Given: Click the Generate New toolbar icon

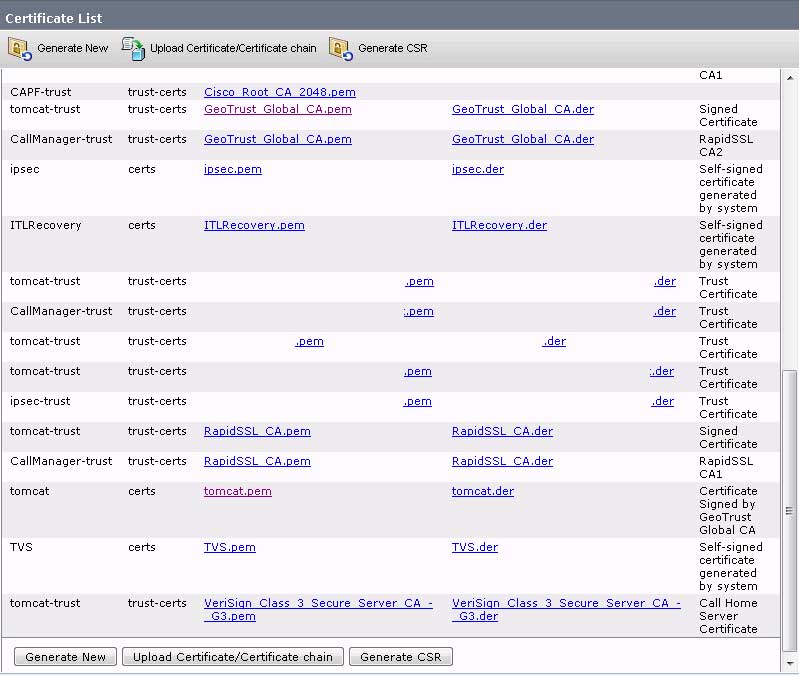Looking at the screenshot, I should (20, 49).
